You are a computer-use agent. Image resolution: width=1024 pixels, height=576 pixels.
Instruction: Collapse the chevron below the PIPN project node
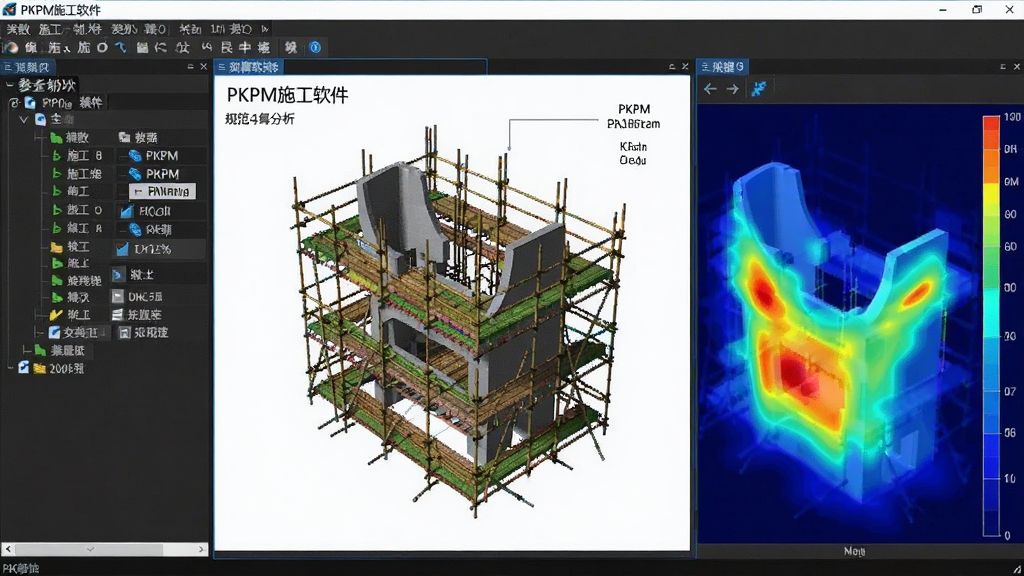[24, 120]
